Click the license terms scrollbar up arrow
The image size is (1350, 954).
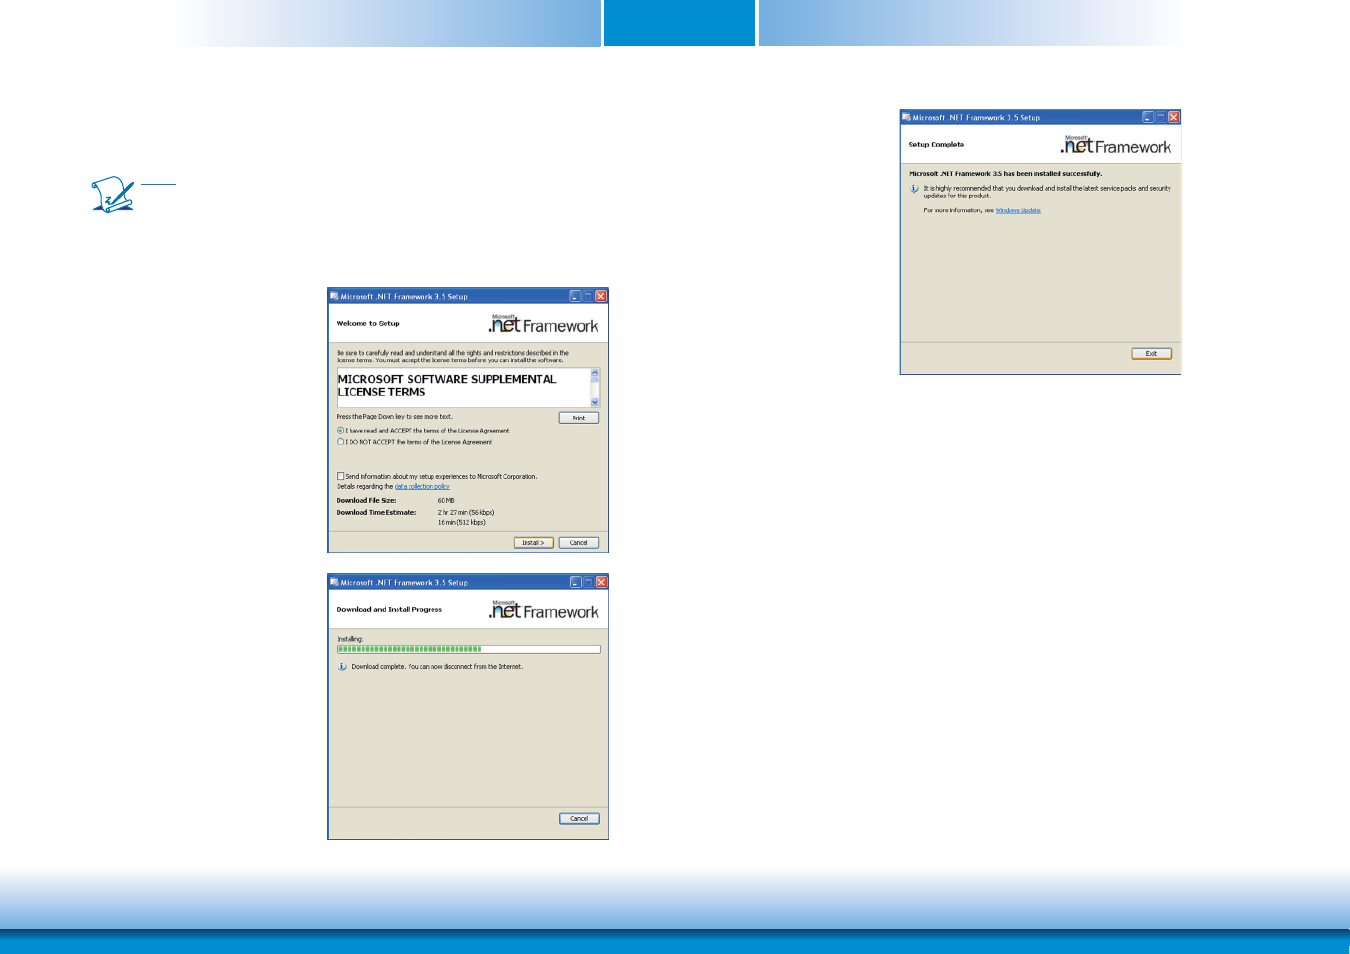click(595, 373)
